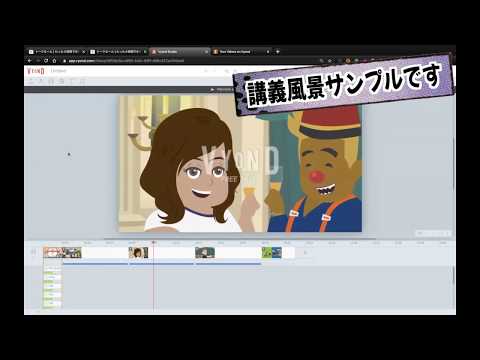Open a new browser tab with plus
The image size is (480, 360).
coord(278,52)
